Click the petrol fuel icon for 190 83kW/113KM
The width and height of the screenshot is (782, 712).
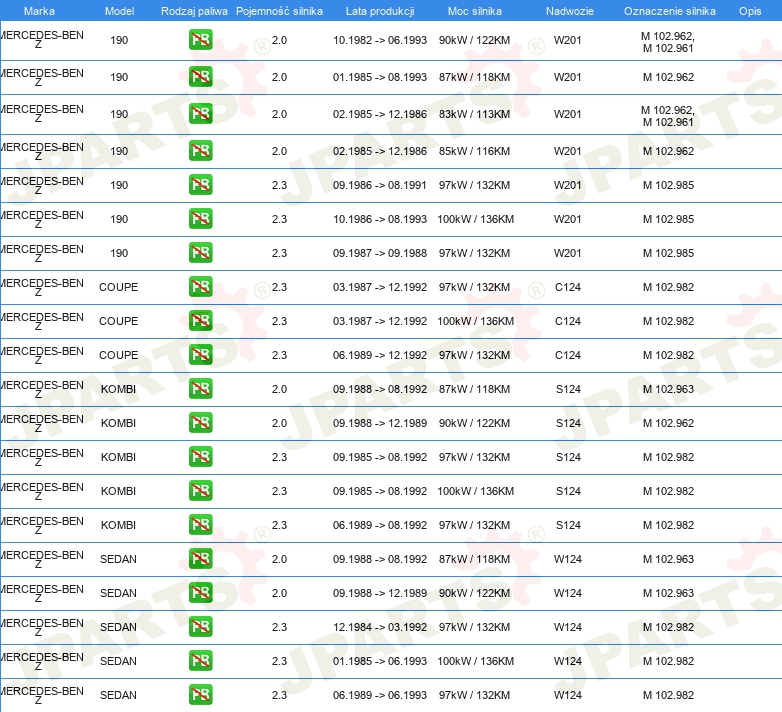click(200, 114)
